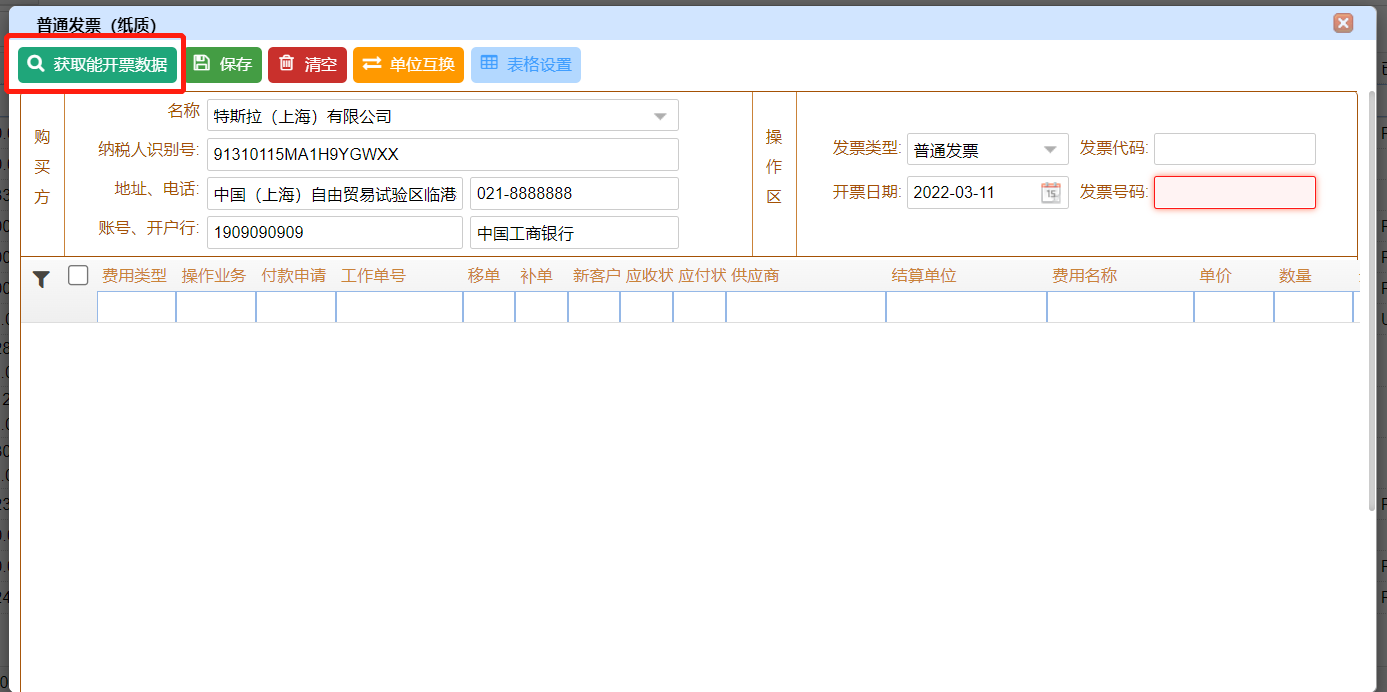Click the 保存 save button

coord(223,65)
